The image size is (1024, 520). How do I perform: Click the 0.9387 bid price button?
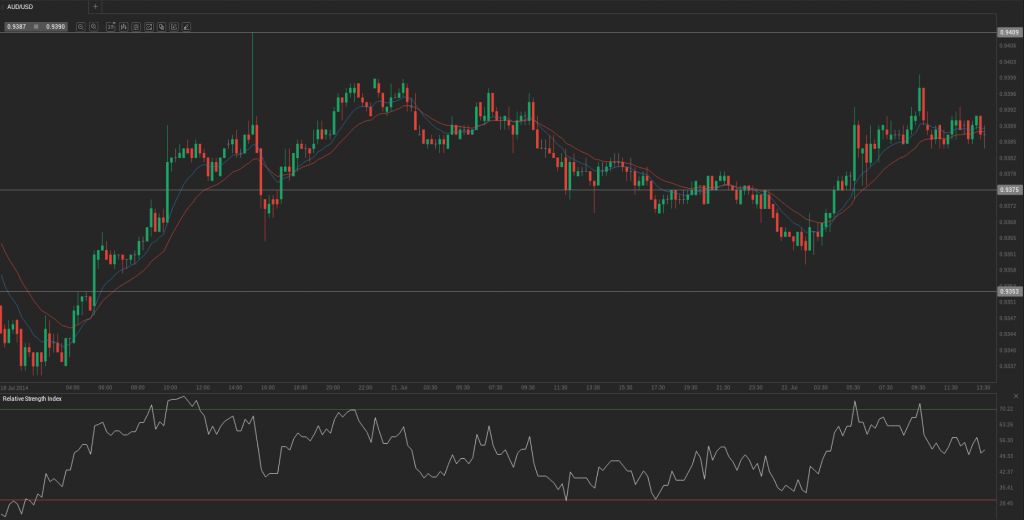(15, 26)
